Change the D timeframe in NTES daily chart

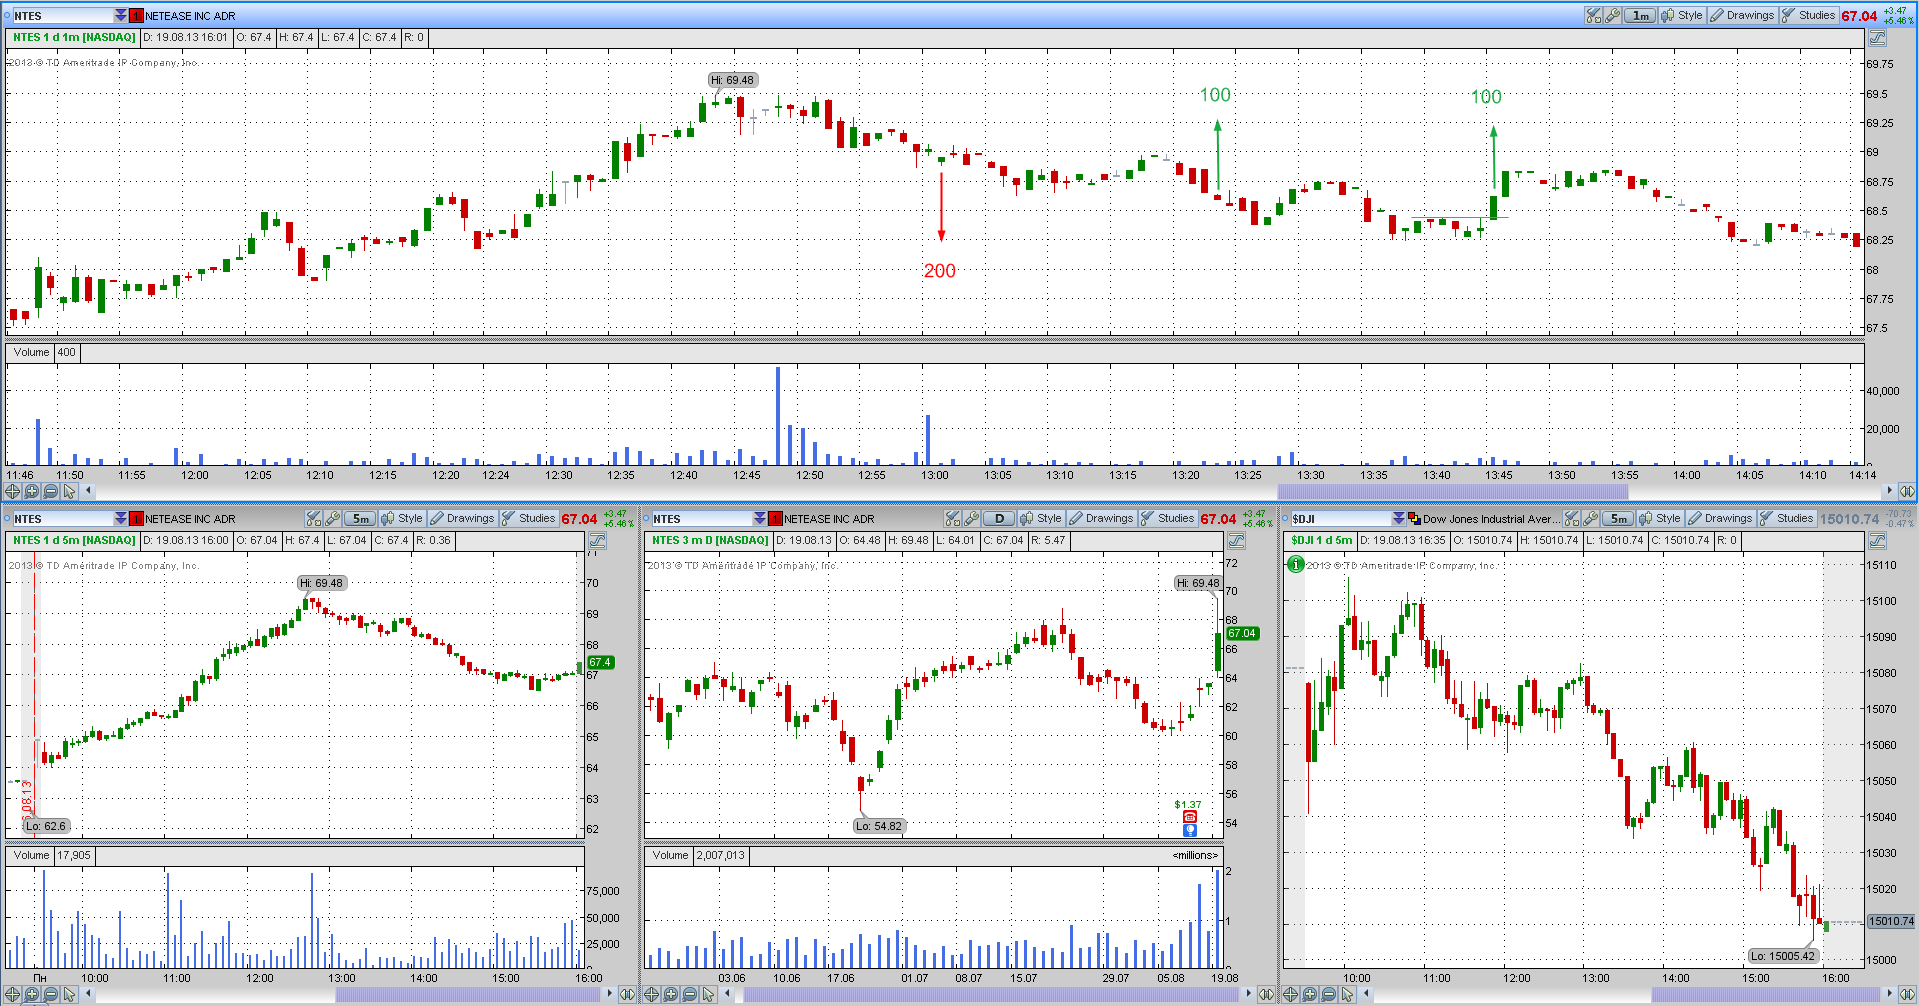[x=999, y=518]
